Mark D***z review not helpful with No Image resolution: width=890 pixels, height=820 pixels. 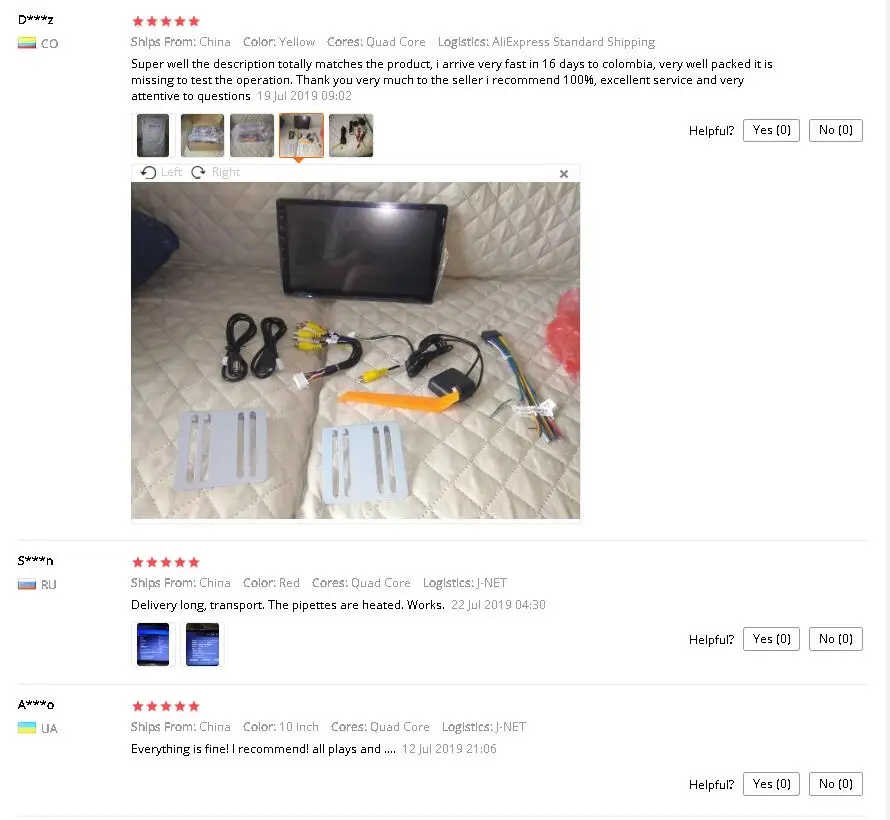point(836,131)
